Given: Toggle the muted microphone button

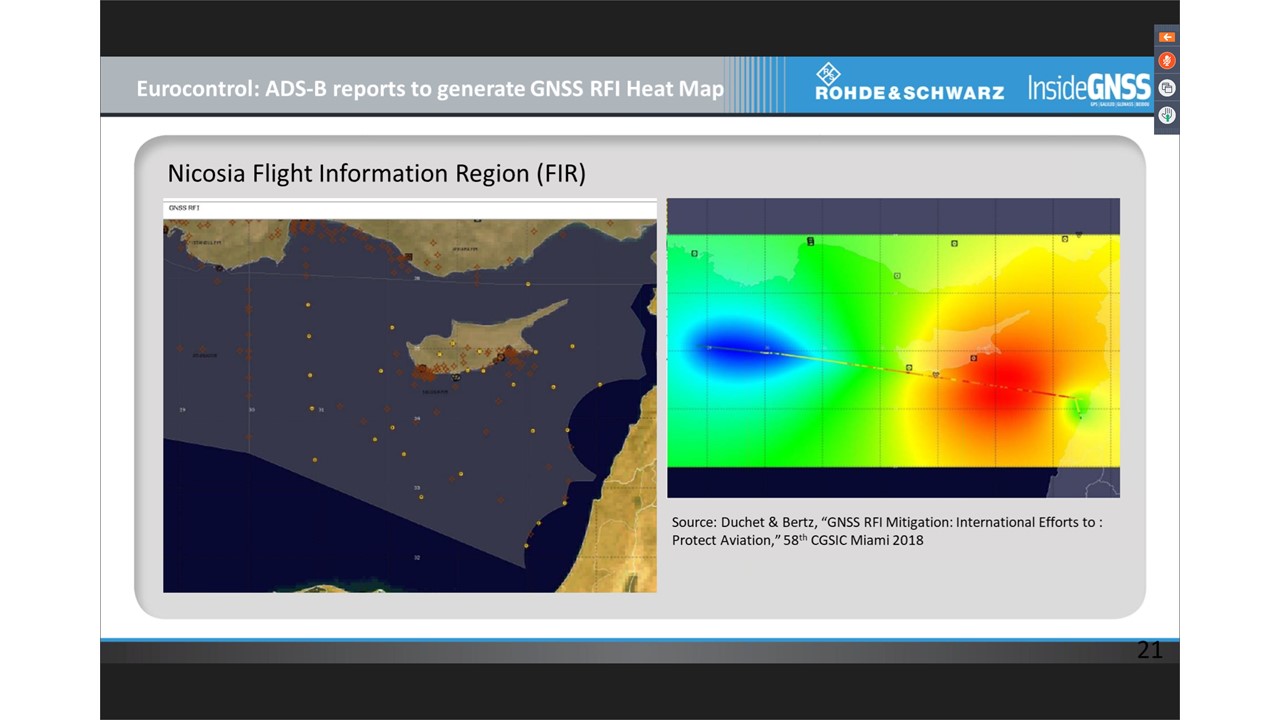Looking at the screenshot, I should pyautogui.click(x=1166, y=61).
